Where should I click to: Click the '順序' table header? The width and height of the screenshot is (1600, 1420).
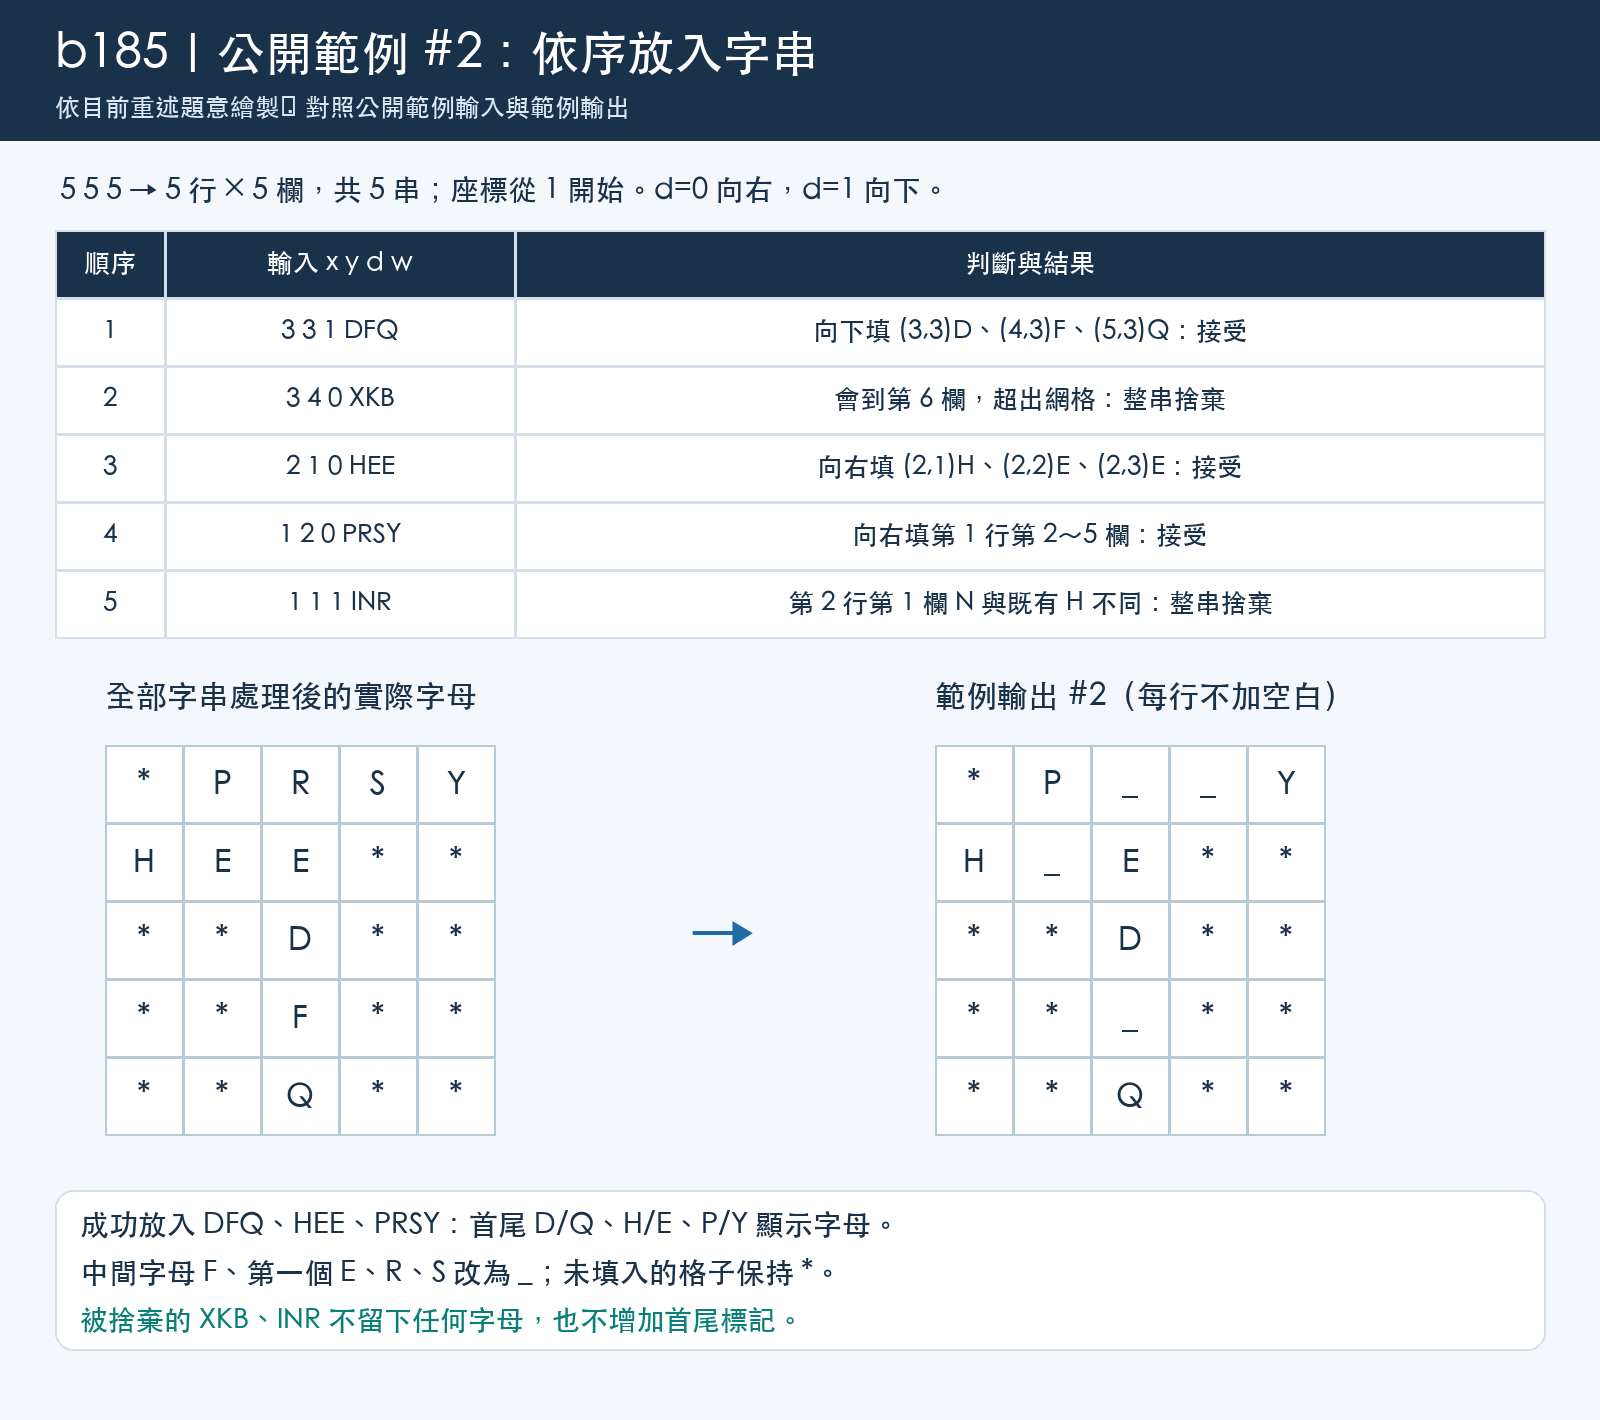pos(110,264)
